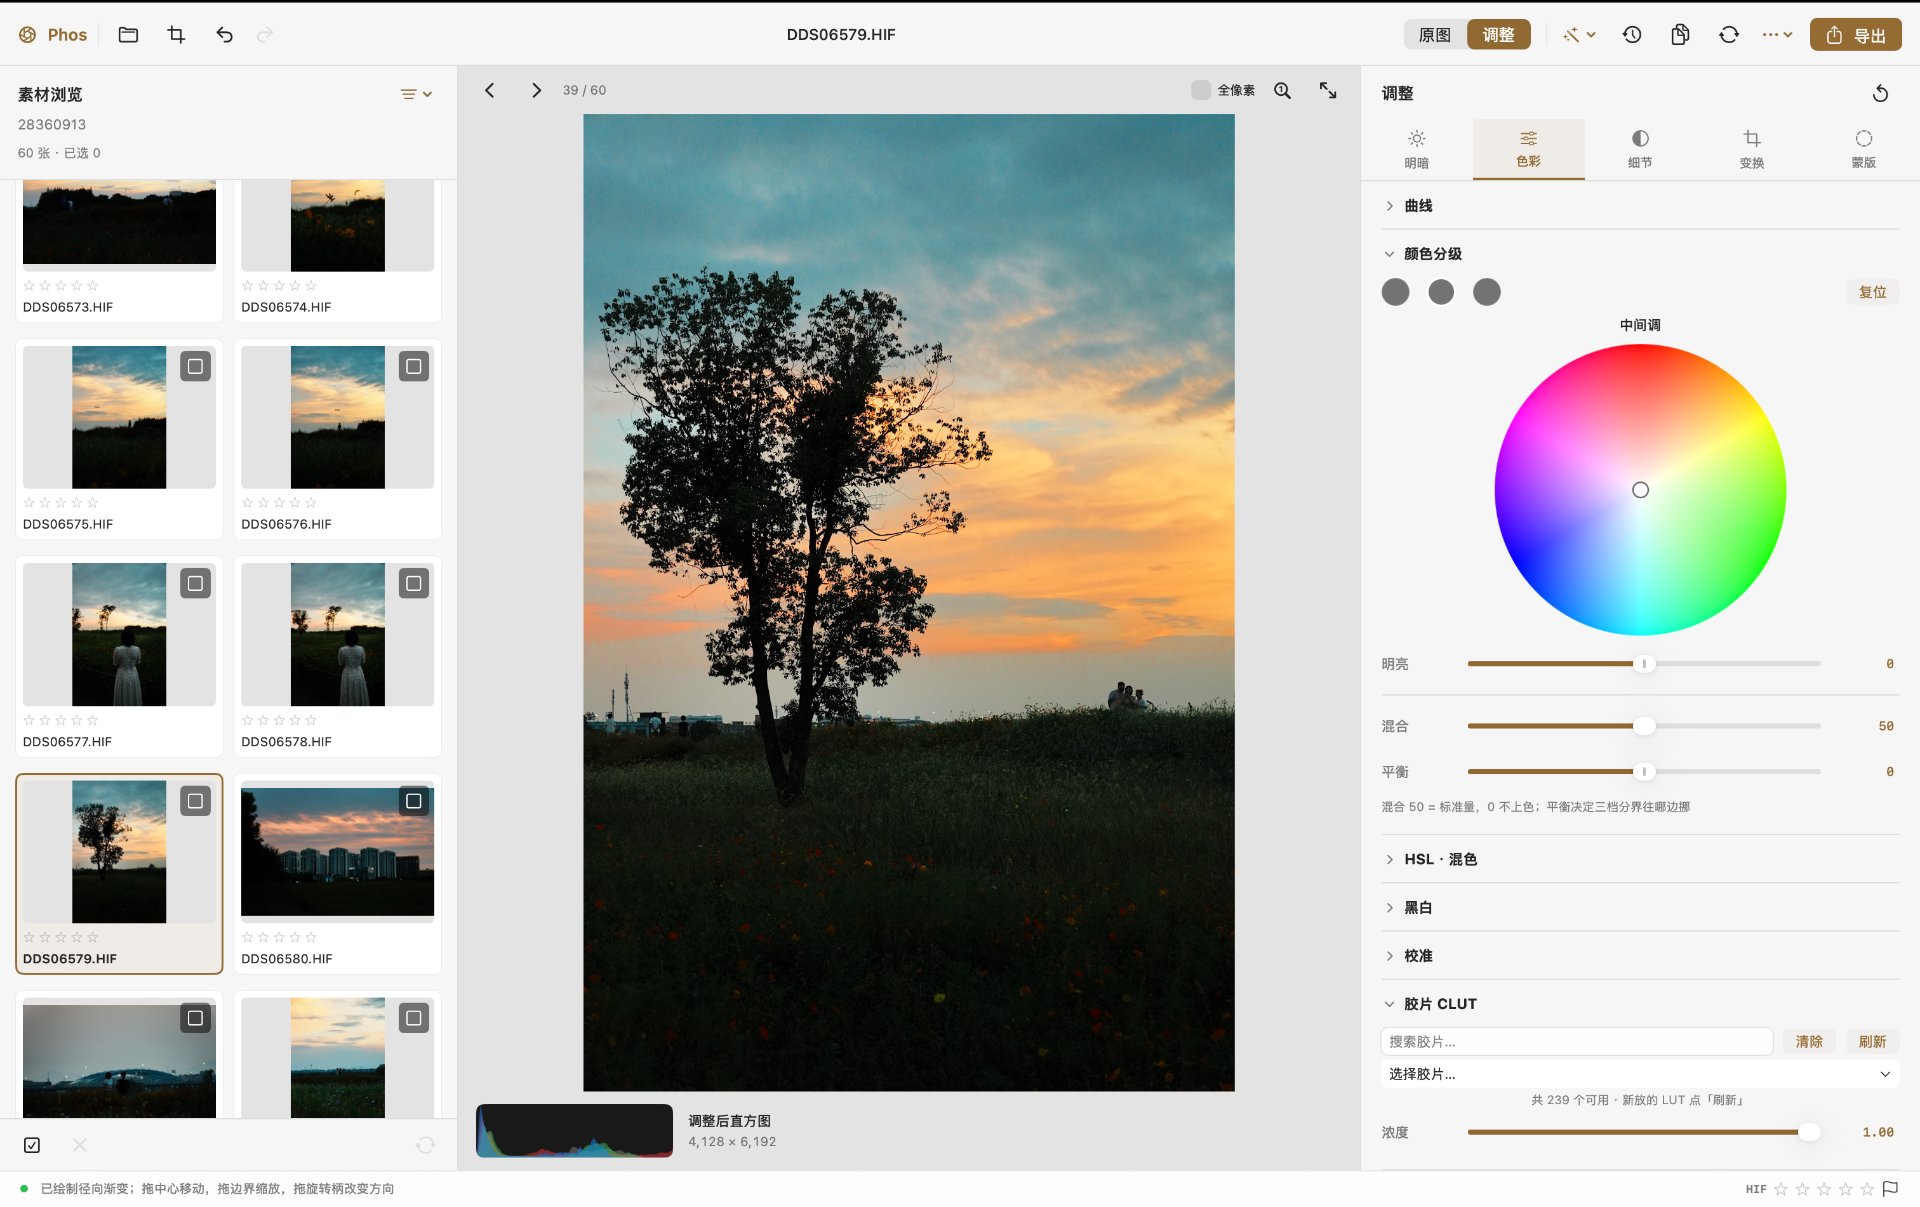Click the 复位 reset button
The width and height of the screenshot is (1920, 1207).
(1872, 292)
